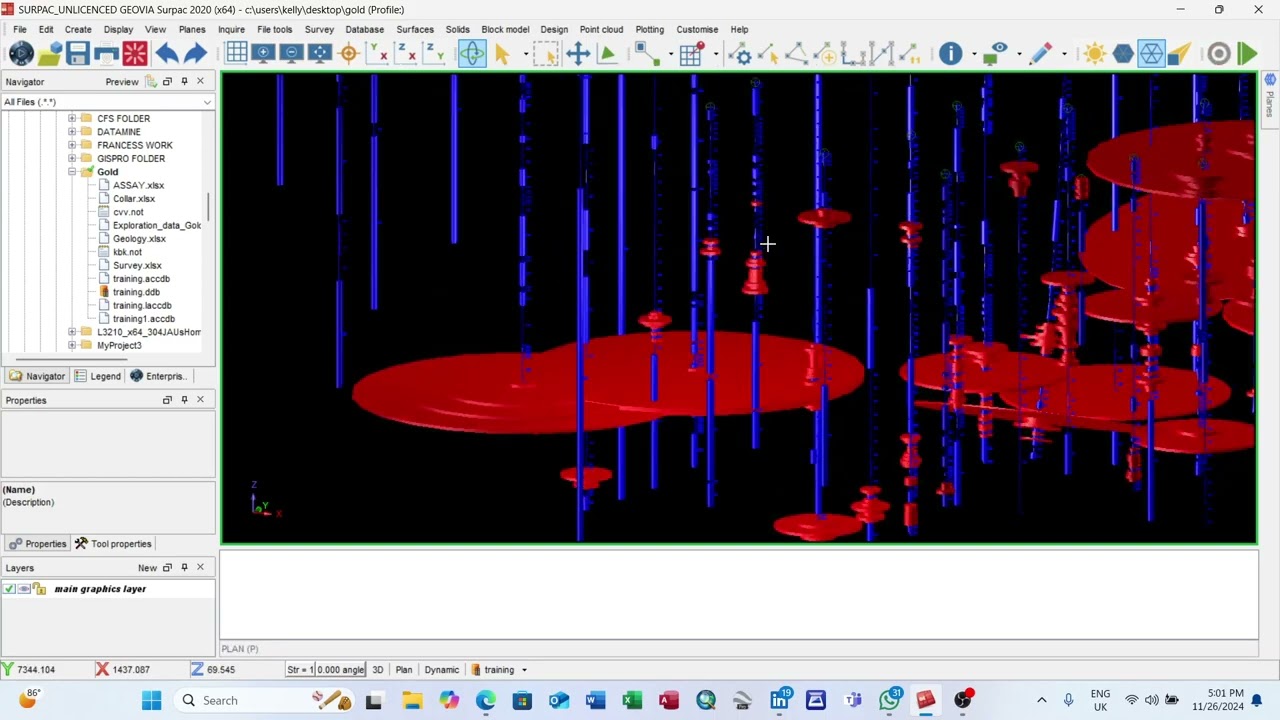Switch to YX plane view icon
This screenshot has height=720, width=1280.
pos(378,54)
